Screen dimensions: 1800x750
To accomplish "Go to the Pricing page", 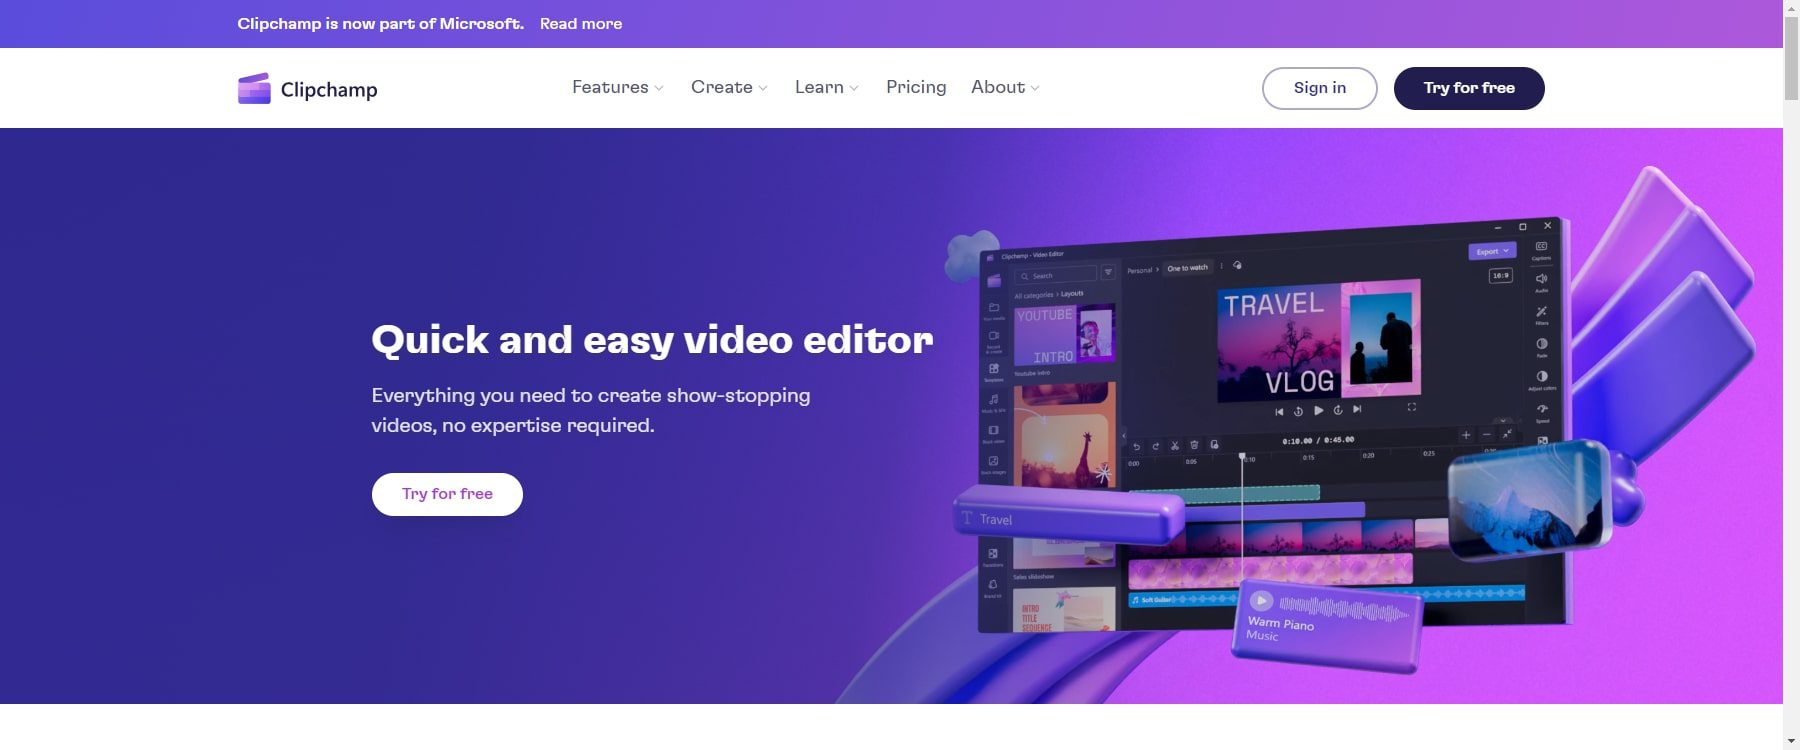I will [x=916, y=87].
